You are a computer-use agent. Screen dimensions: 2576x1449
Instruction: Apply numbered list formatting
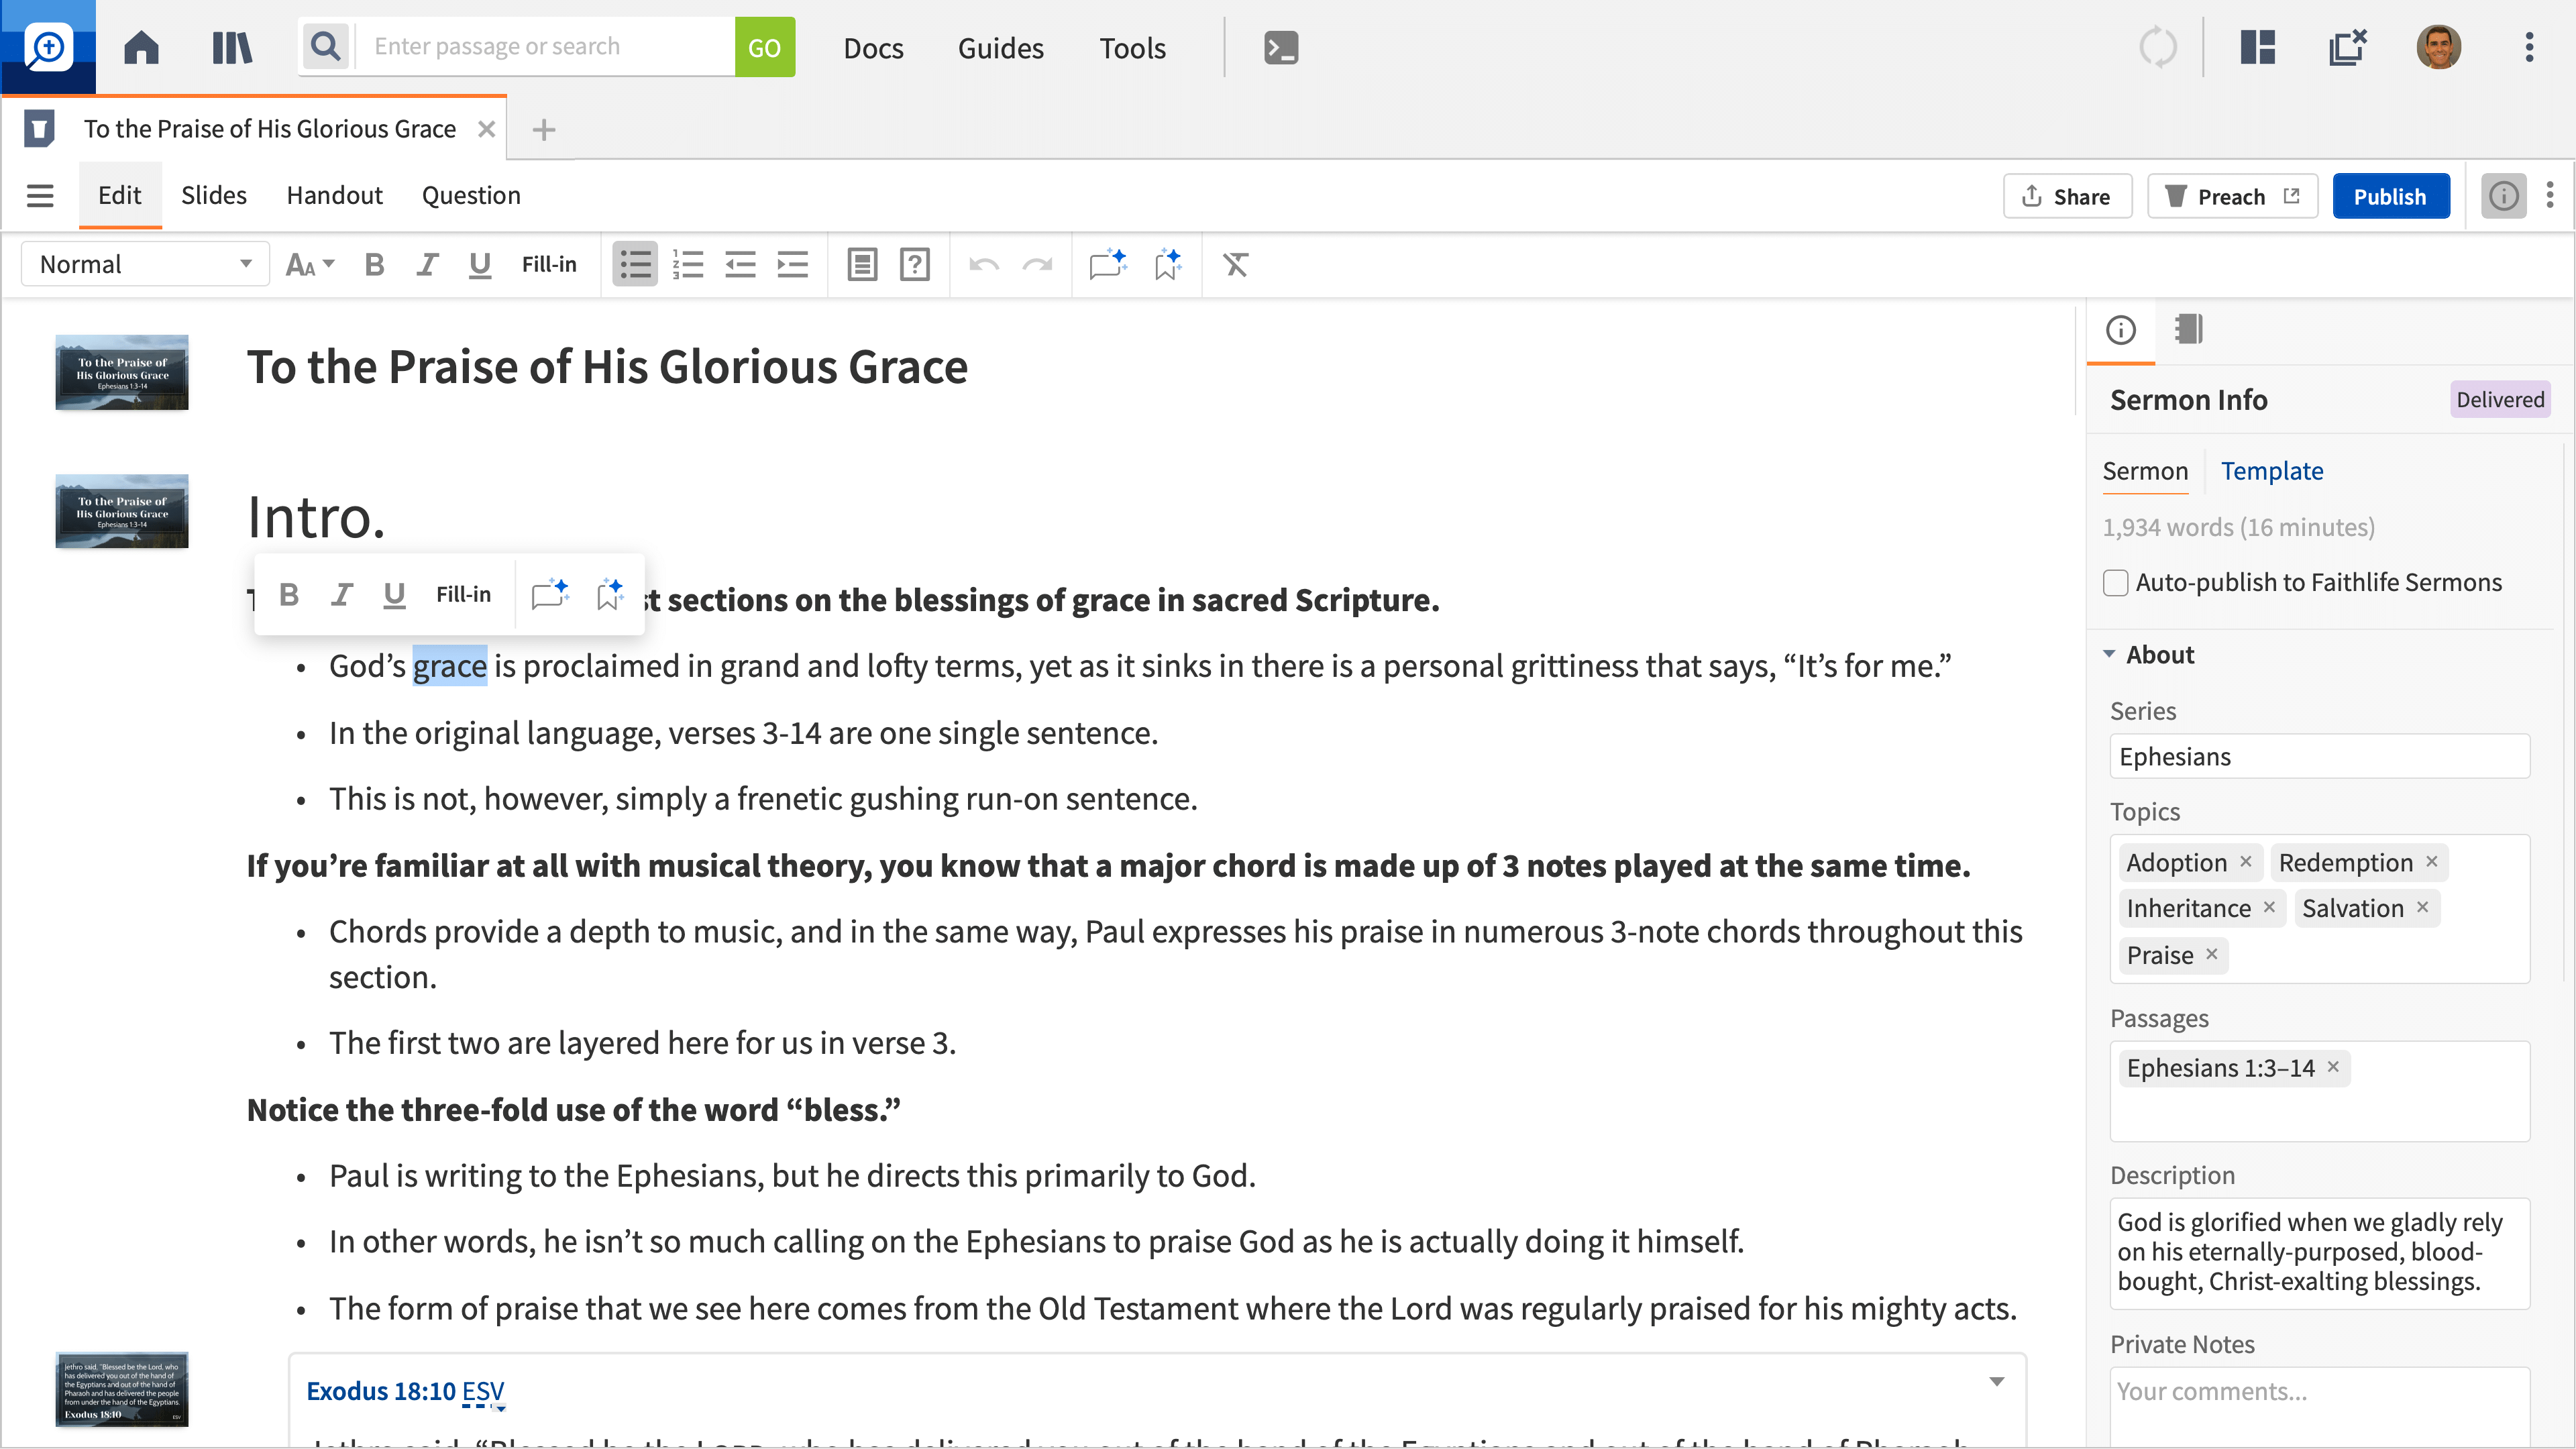(688, 265)
